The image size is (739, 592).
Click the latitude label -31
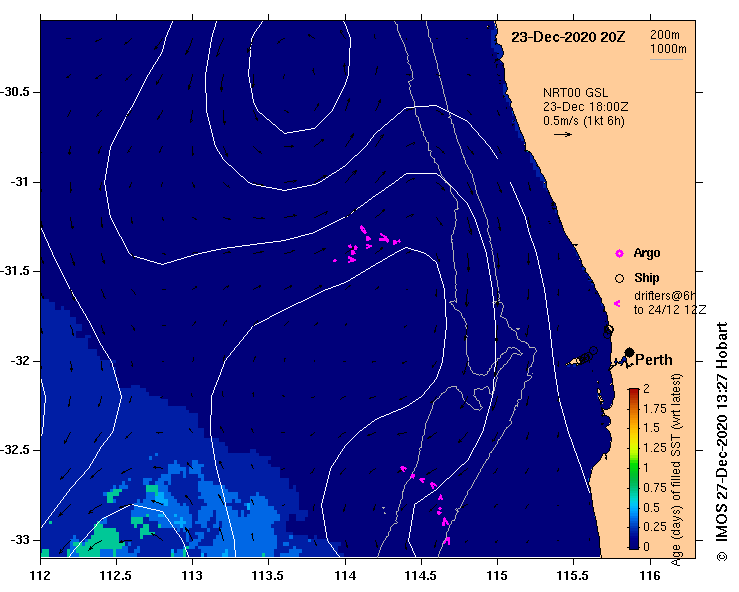20,182
